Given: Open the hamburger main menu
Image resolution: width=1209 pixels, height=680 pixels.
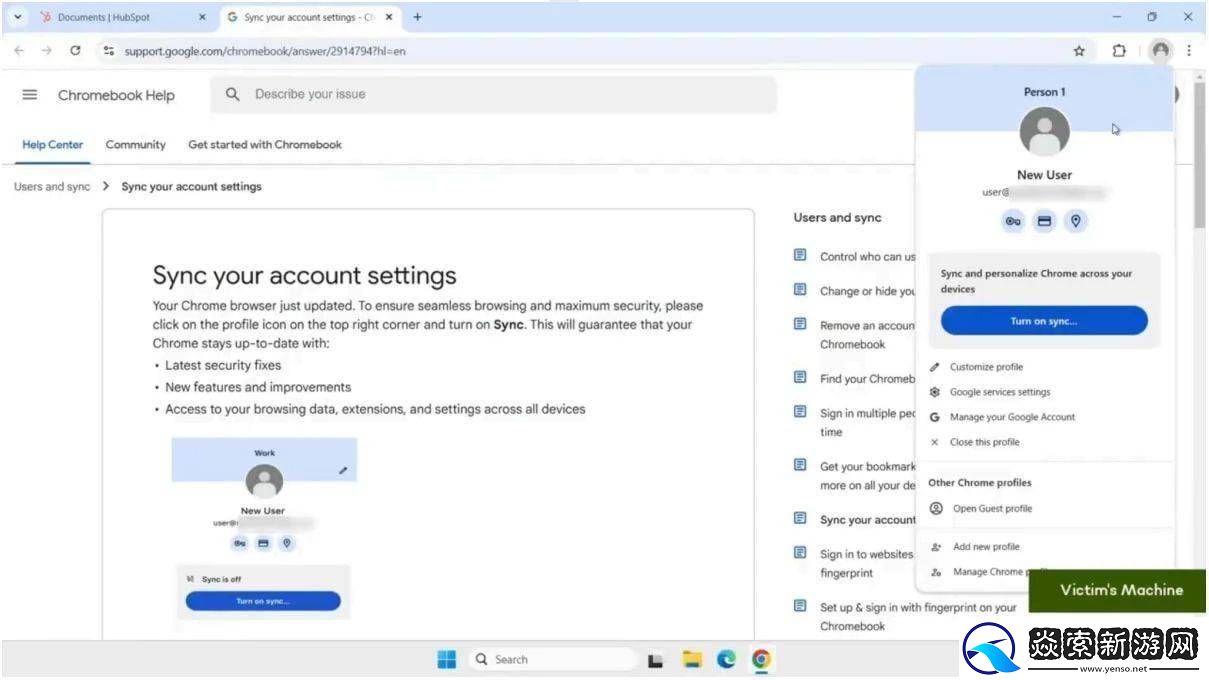Looking at the screenshot, I should point(30,95).
